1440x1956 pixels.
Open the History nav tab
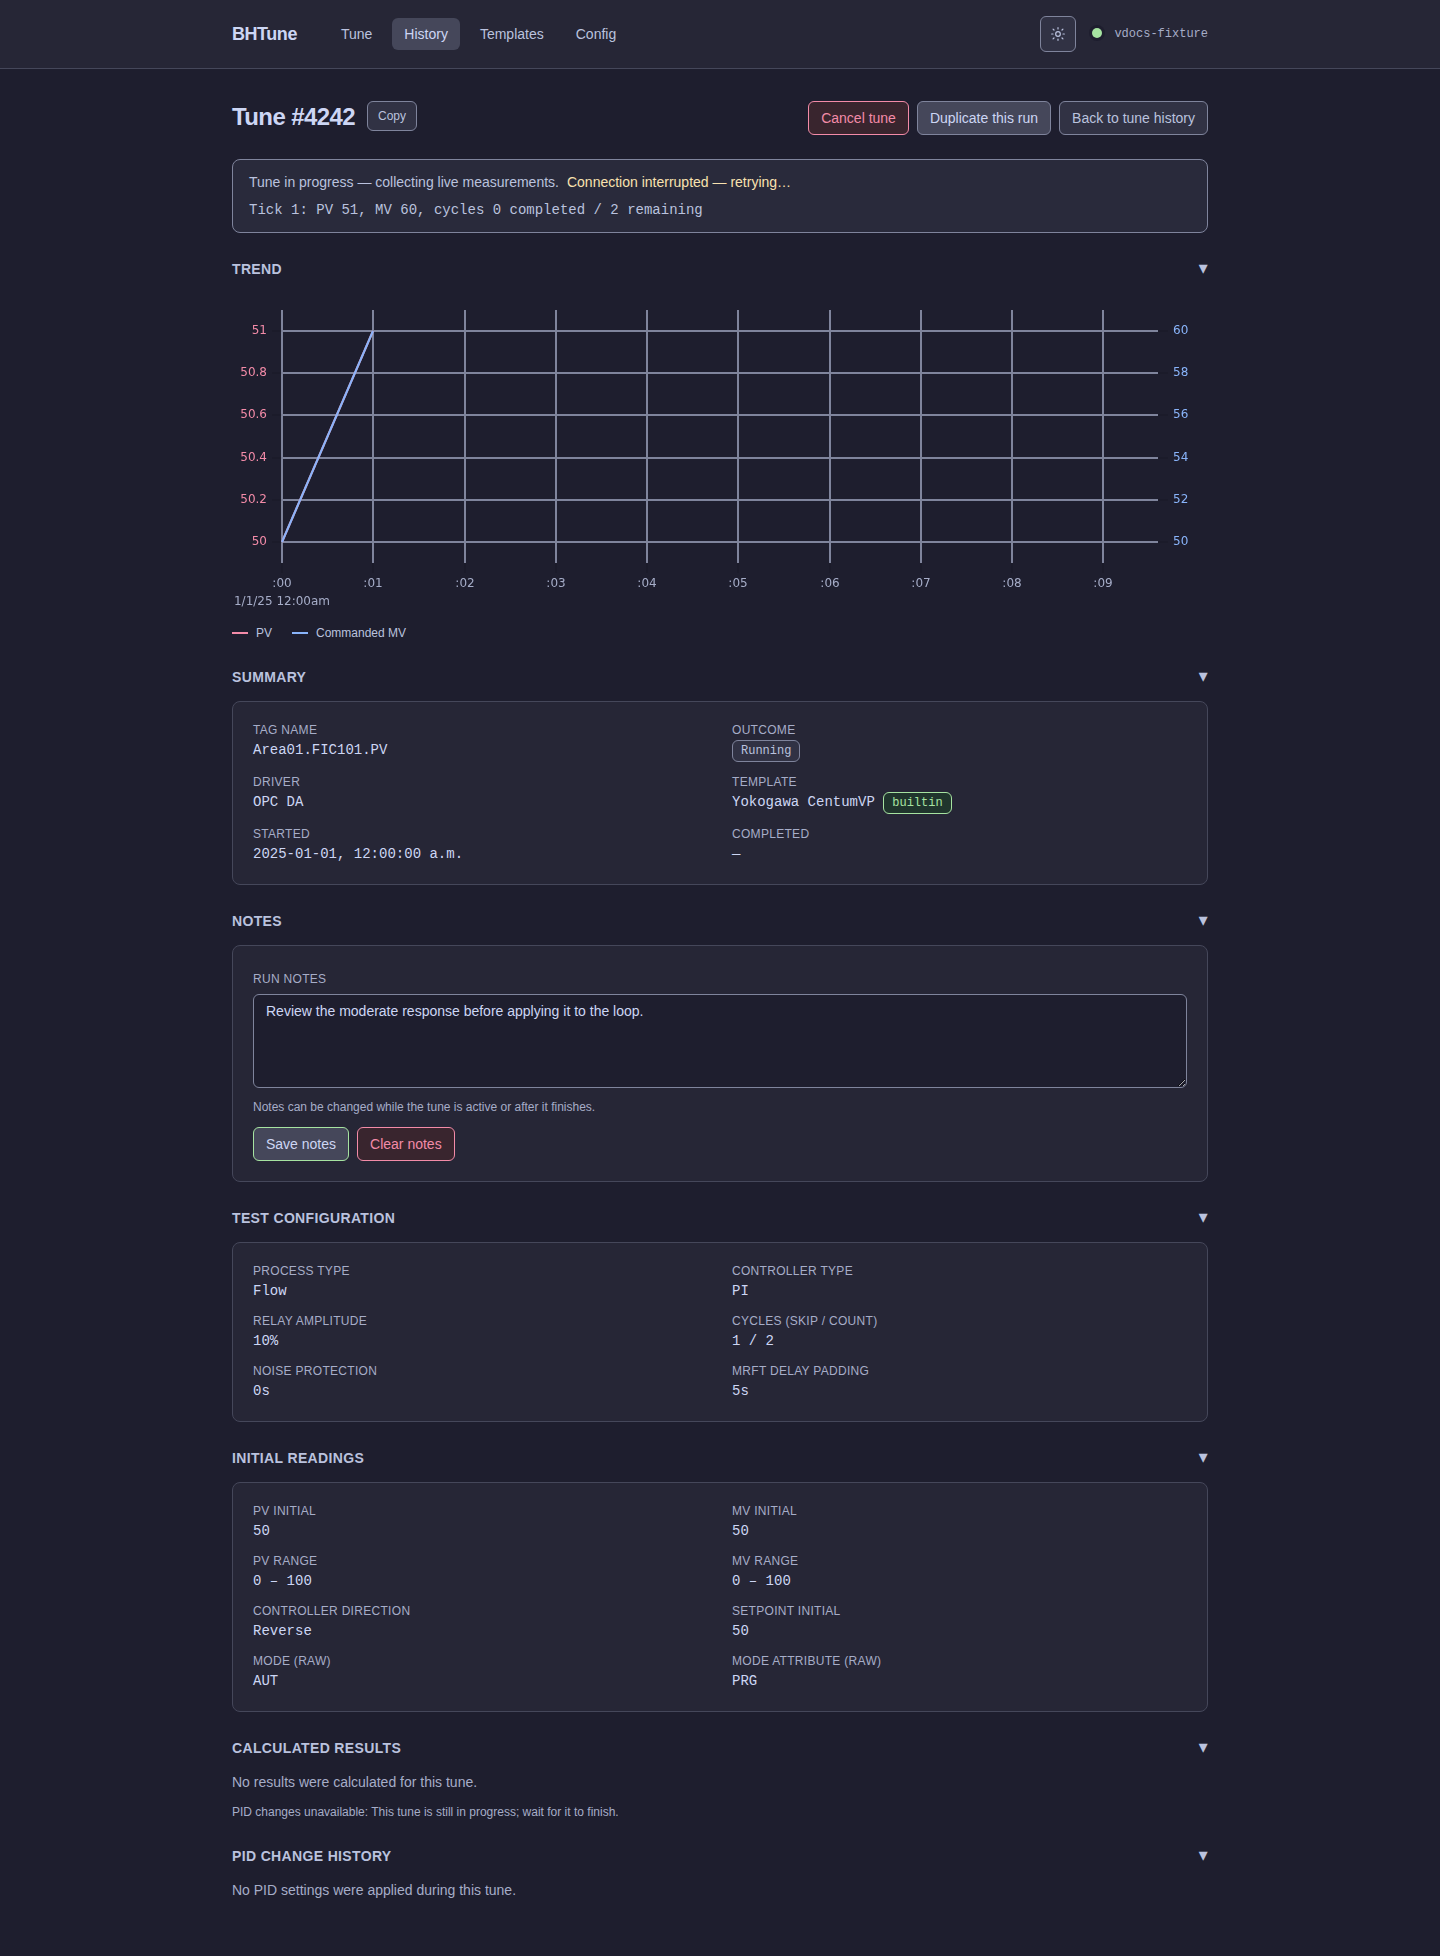tap(426, 34)
